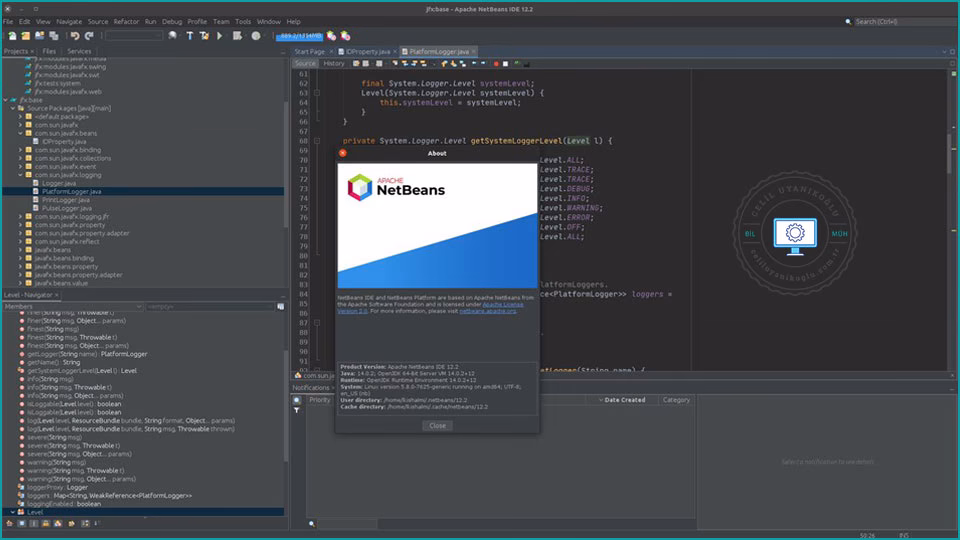Click the New Project toolbar icon
The height and width of the screenshot is (540, 960).
coord(26,36)
